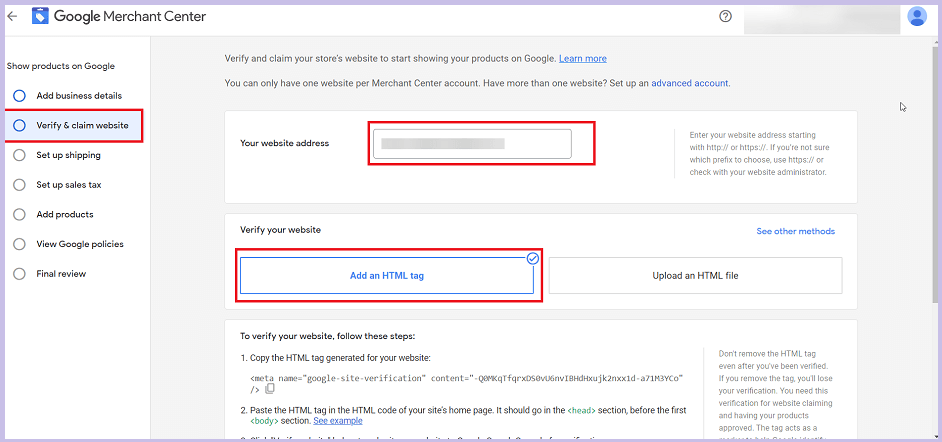Click the google-site-verification meta tag text

(x=466, y=383)
